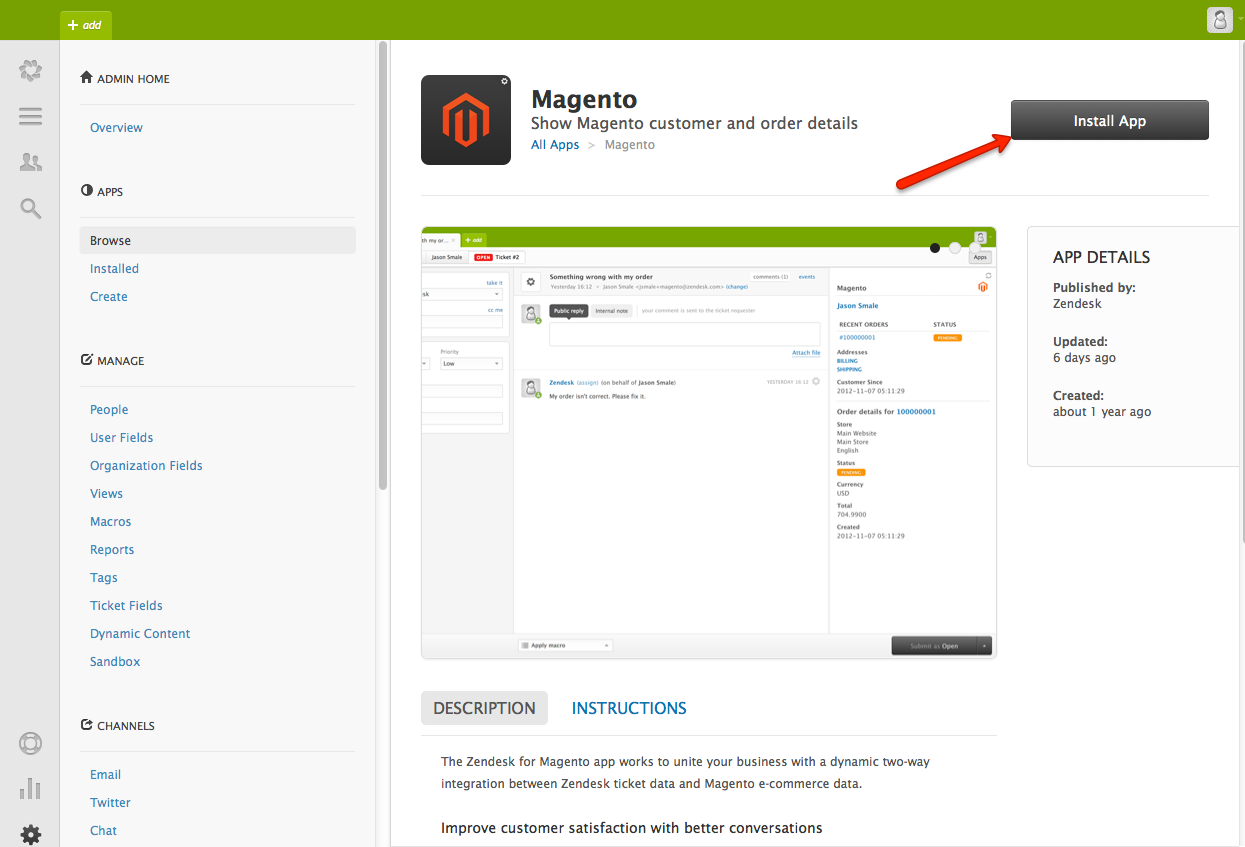The width and height of the screenshot is (1245, 847).
Task: Click the '6 days ago' updated value
Action: 1084,358
